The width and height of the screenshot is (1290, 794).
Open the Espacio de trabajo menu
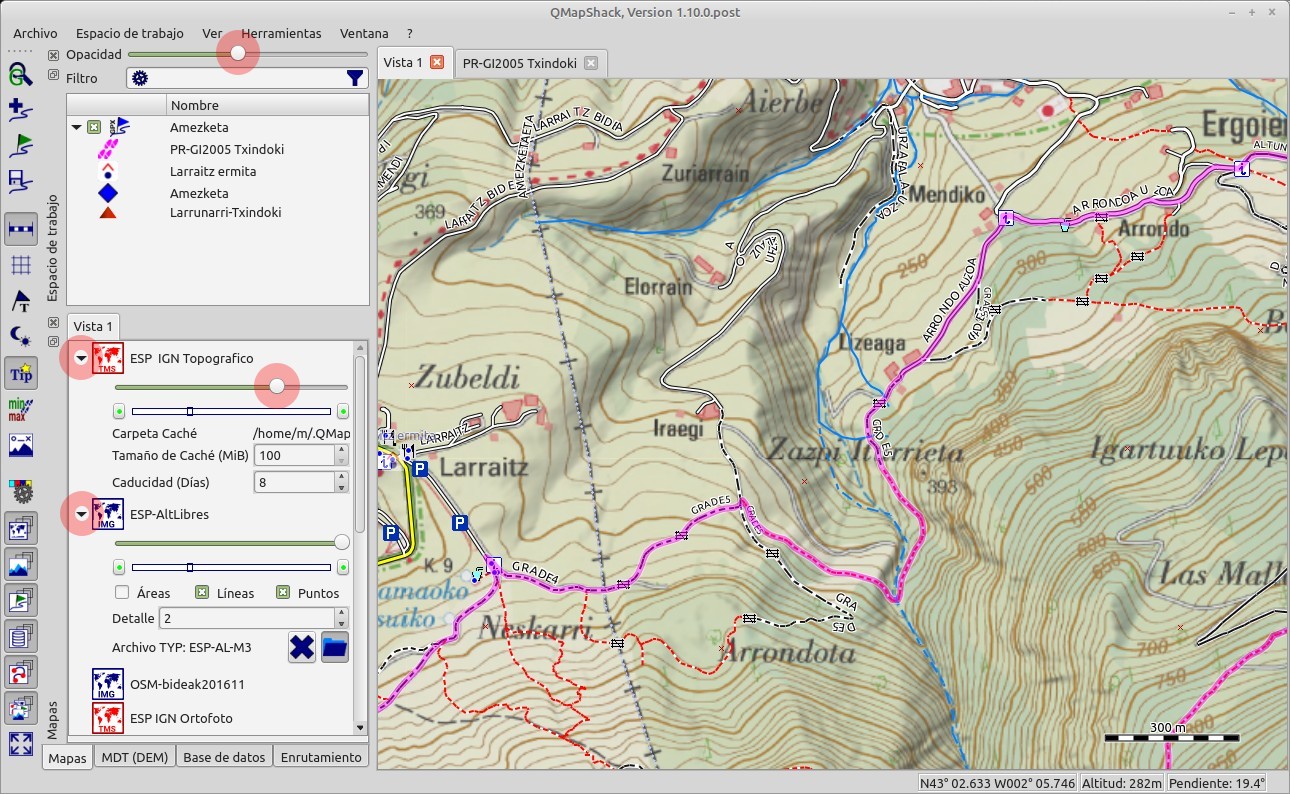130,33
